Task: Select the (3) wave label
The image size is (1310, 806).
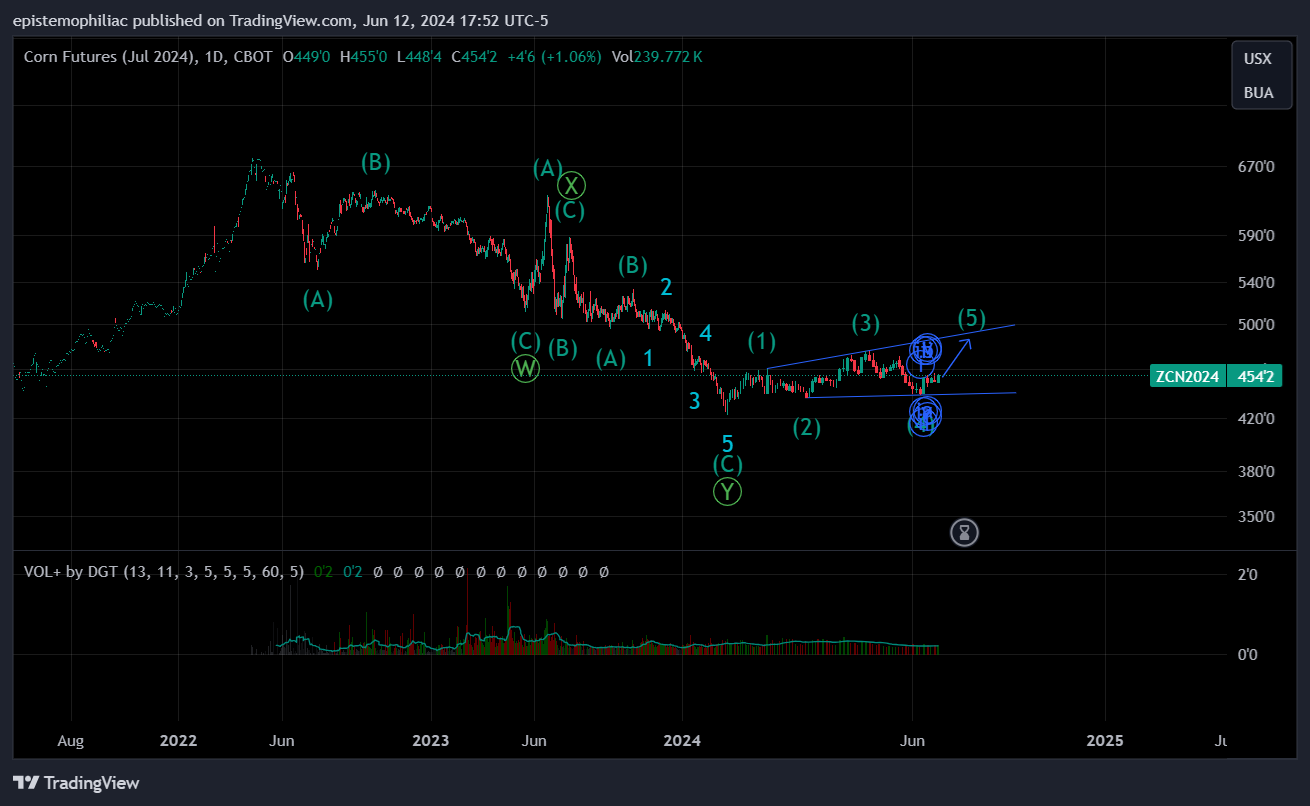Action: (866, 324)
